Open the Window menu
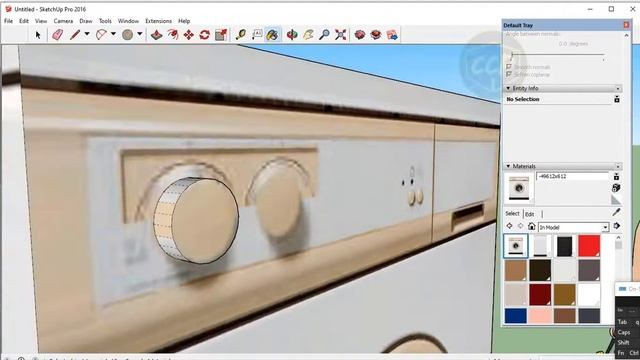 [x=128, y=21]
